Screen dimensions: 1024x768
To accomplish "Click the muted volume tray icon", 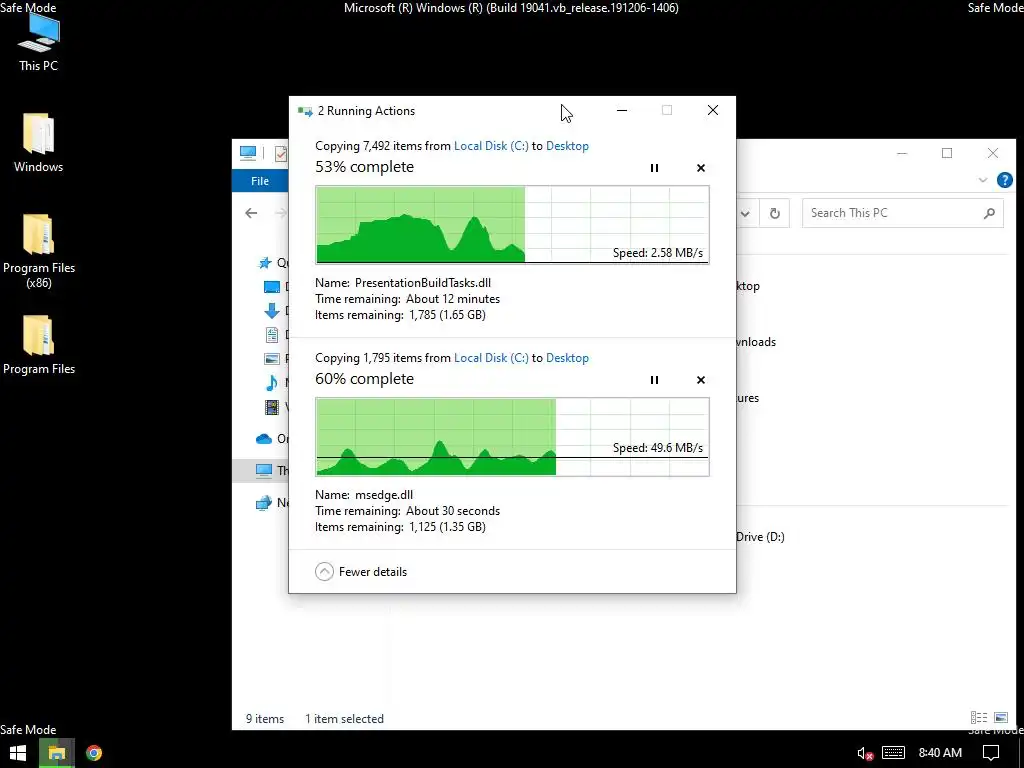I will pos(865,753).
